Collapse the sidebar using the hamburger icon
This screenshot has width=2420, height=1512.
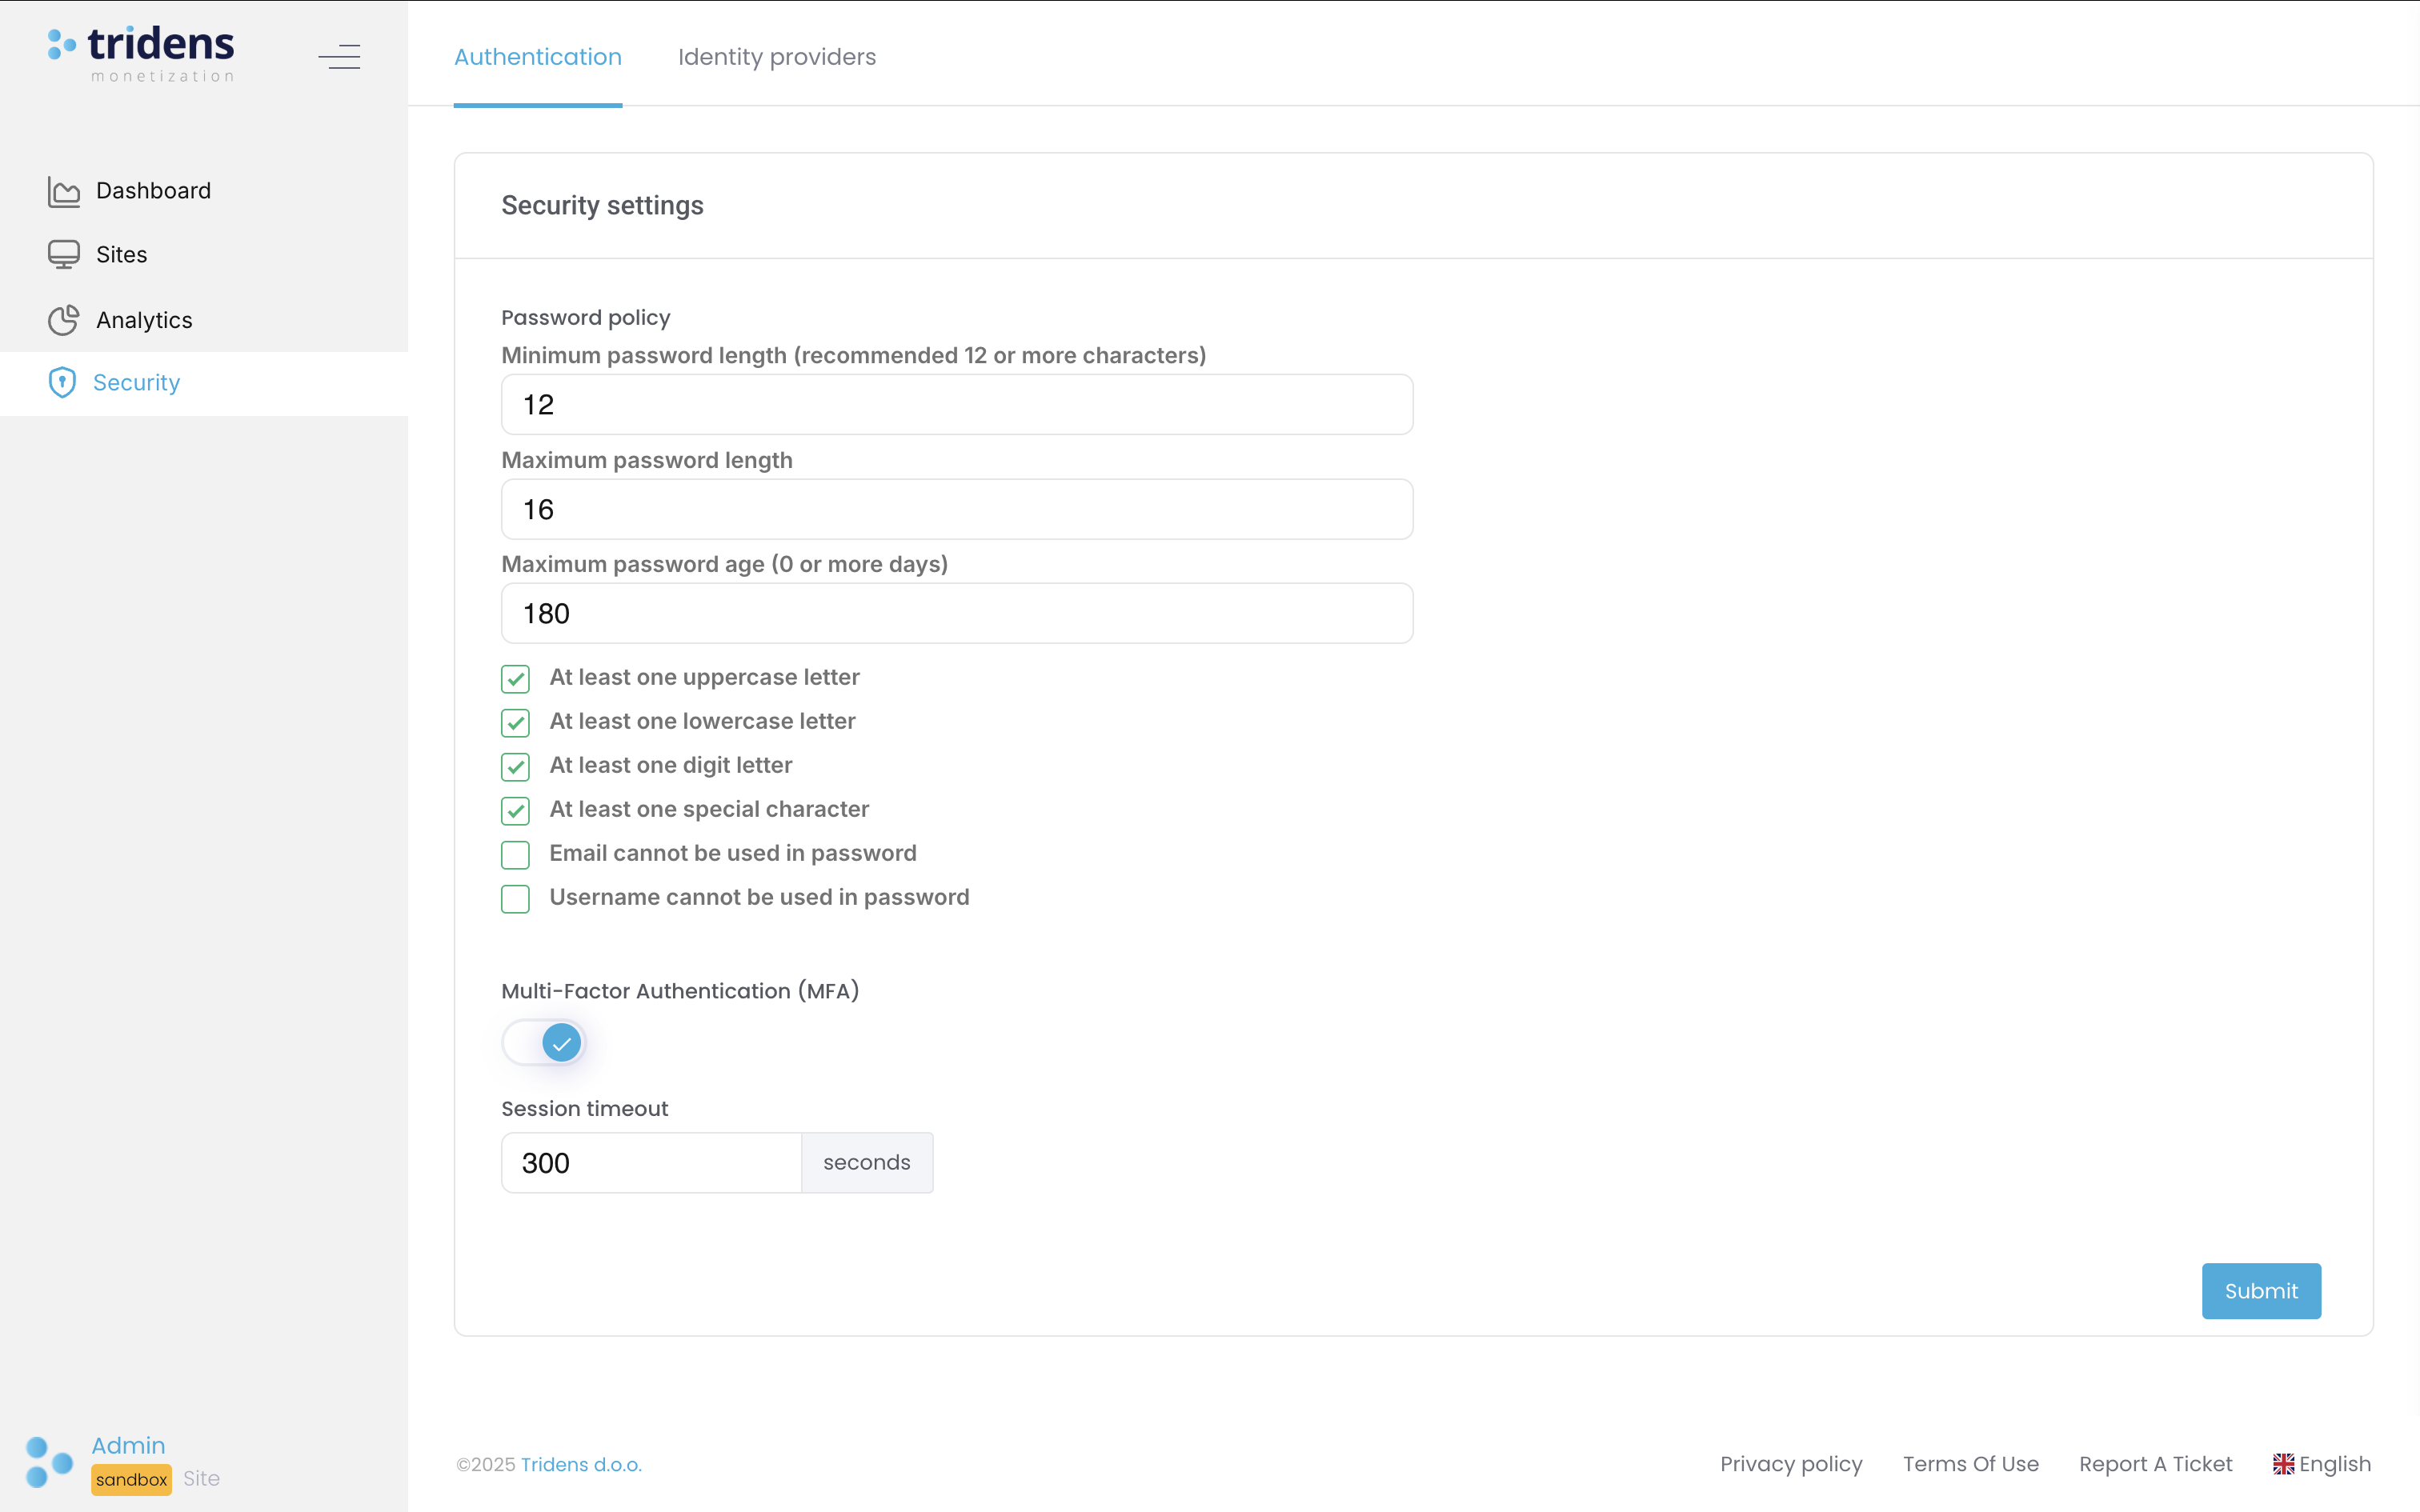(x=339, y=57)
